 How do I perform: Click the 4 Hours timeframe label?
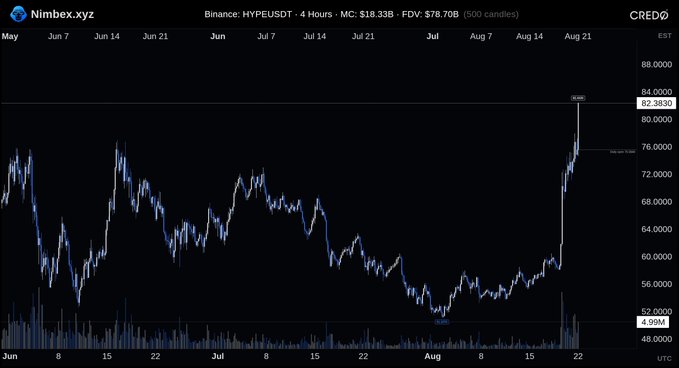[x=316, y=14]
